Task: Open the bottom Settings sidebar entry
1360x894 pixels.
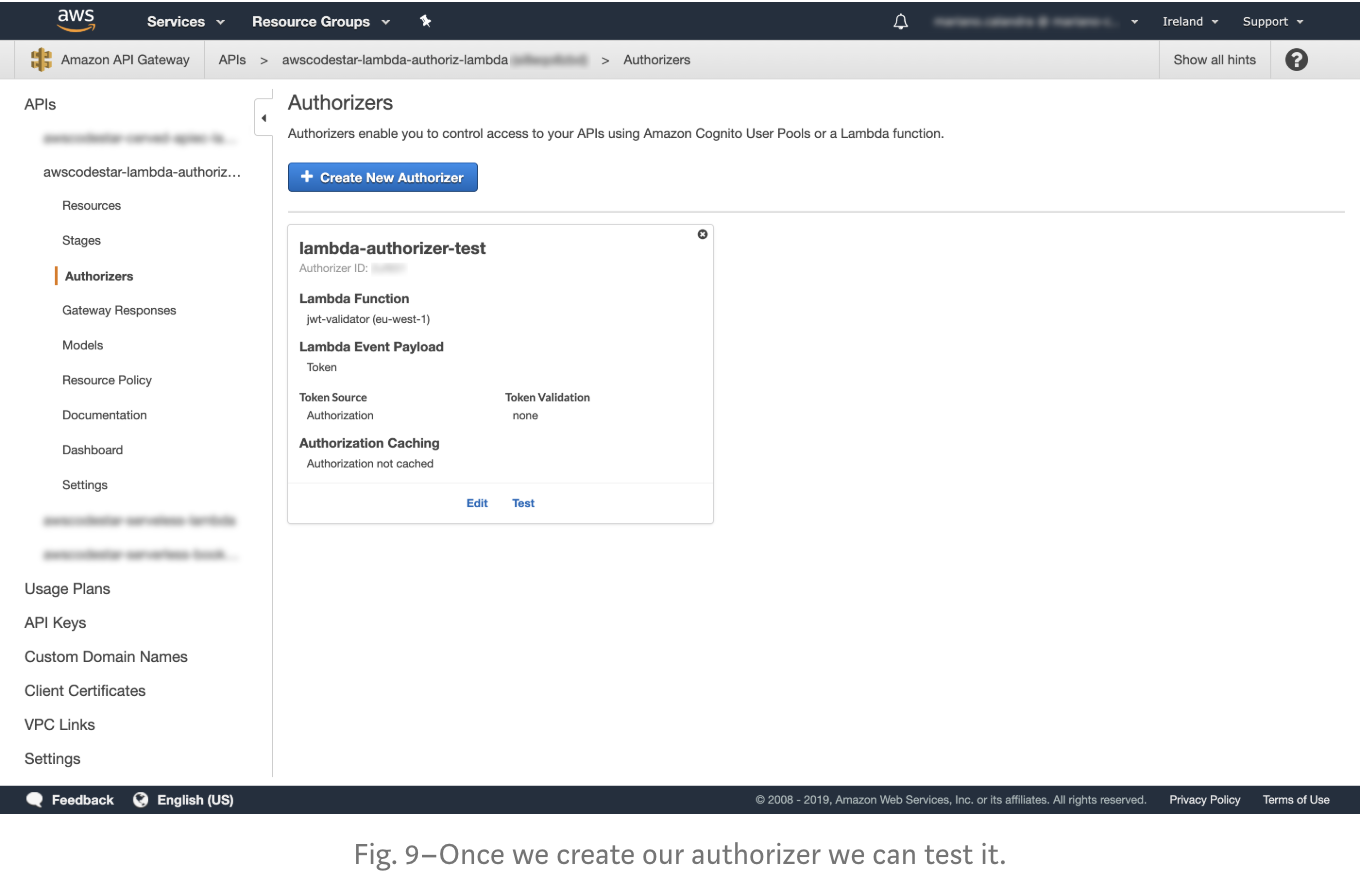Action: tap(52, 759)
